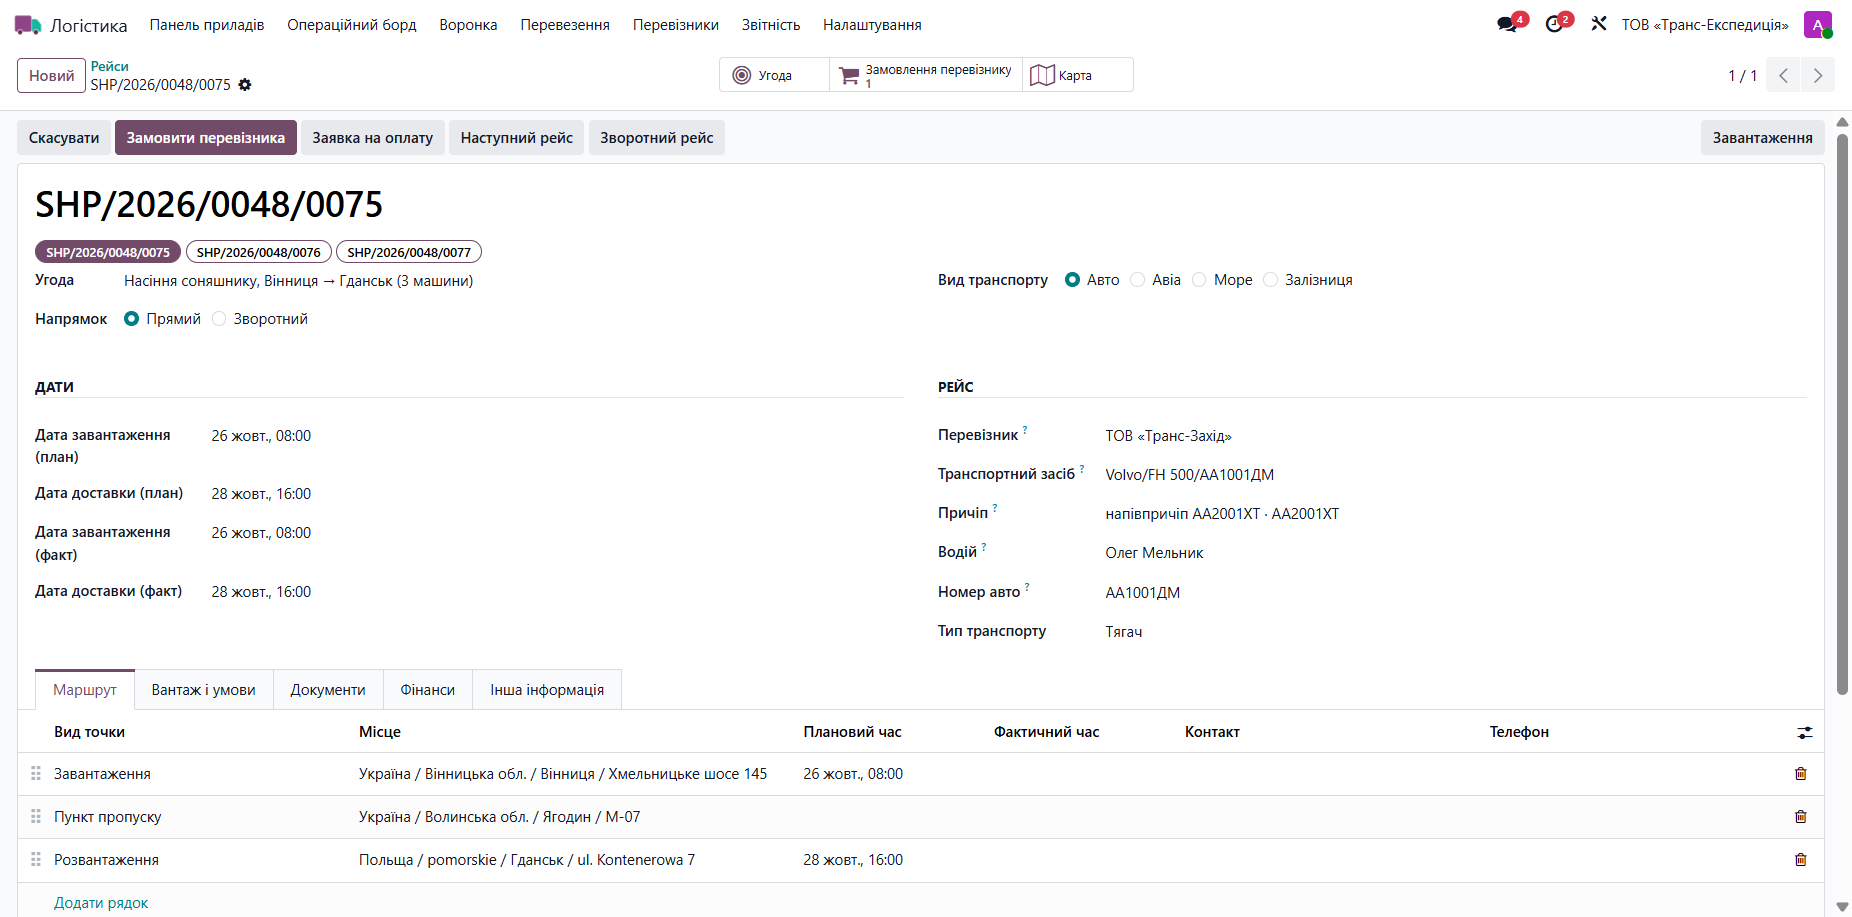Click the debug tools wrench icon

(1599, 24)
